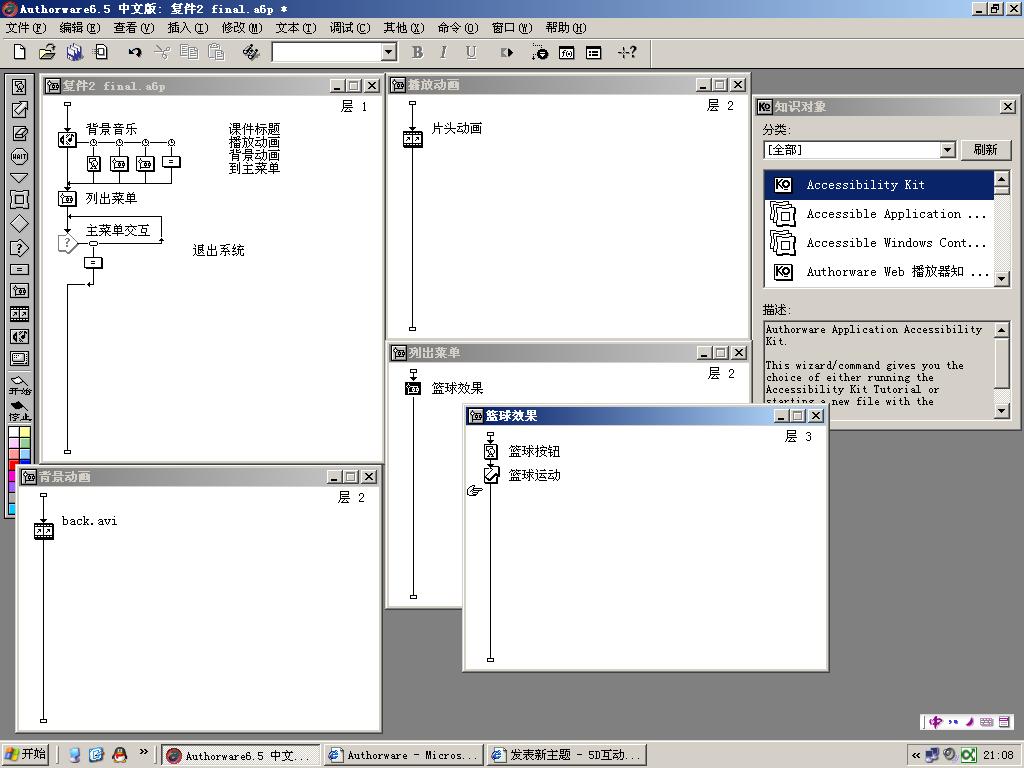1024x768 pixels.
Task: Click the help pointer toolbar icon
Action: (627, 52)
